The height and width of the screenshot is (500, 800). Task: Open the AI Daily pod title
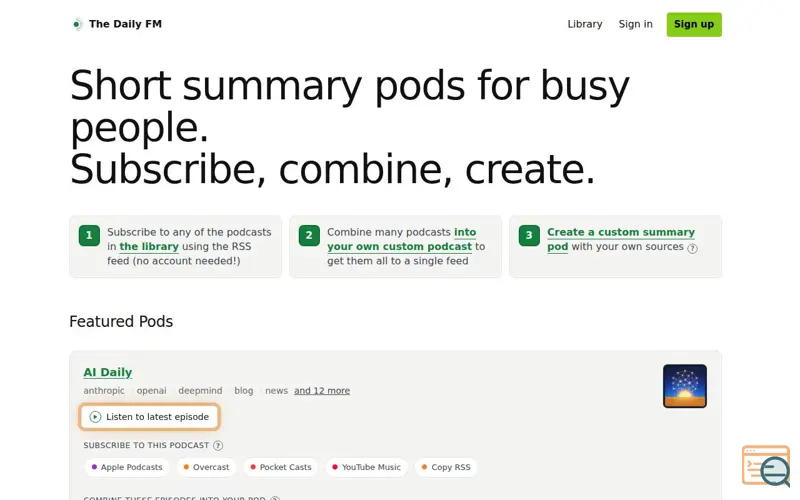pyautogui.click(x=108, y=372)
